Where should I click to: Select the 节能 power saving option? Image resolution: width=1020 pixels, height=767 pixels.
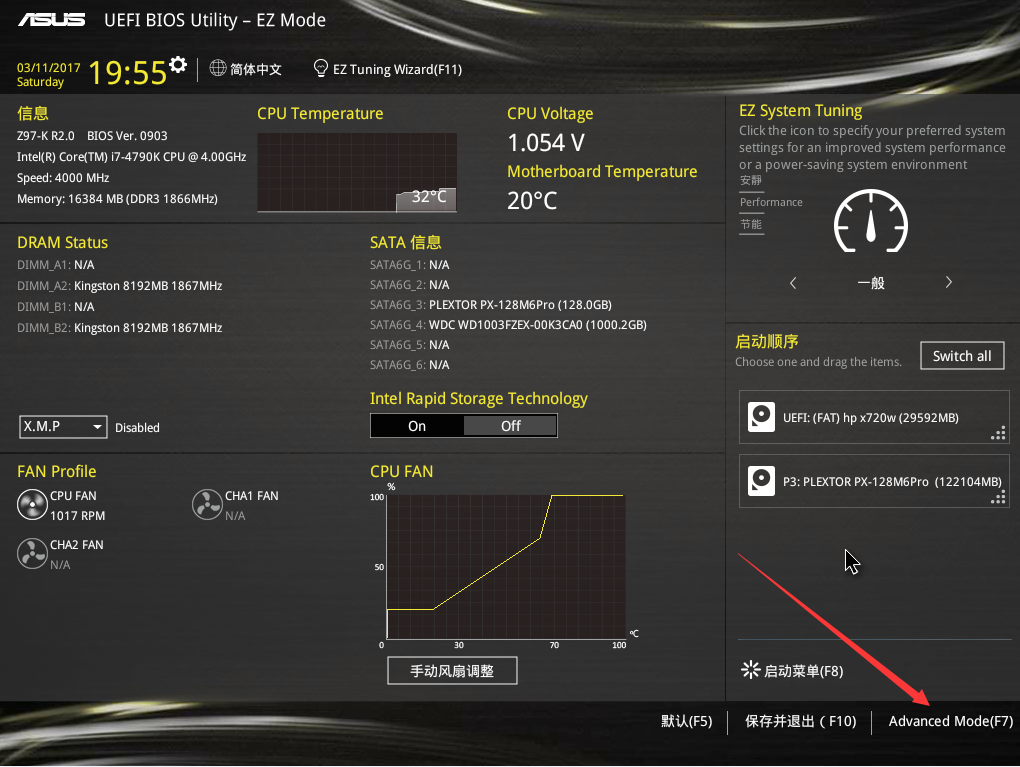(x=751, y=224)
